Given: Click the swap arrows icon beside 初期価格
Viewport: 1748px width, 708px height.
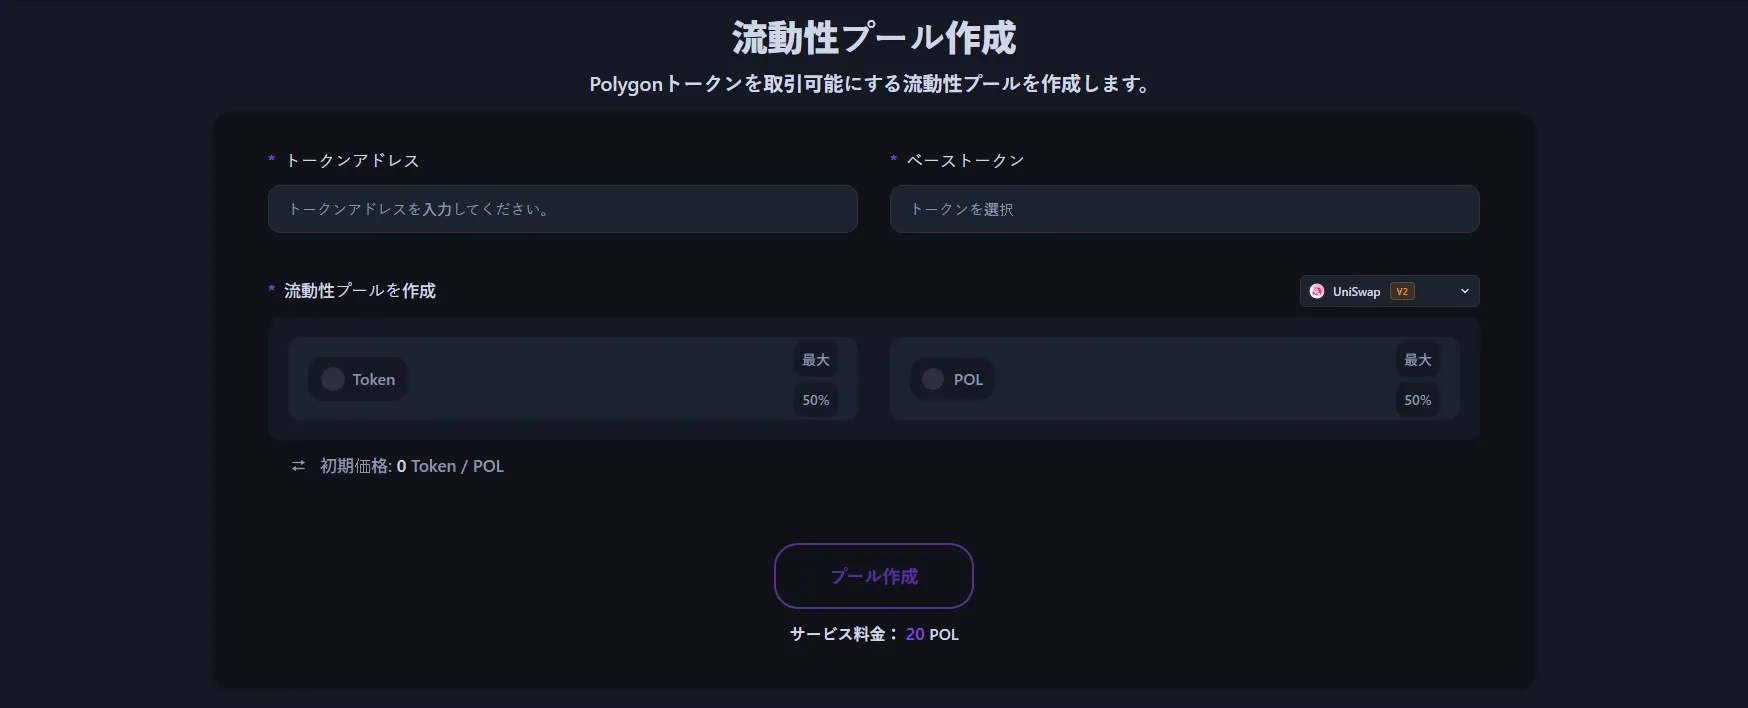Looking at the screenshot, I should coord(298,466).
